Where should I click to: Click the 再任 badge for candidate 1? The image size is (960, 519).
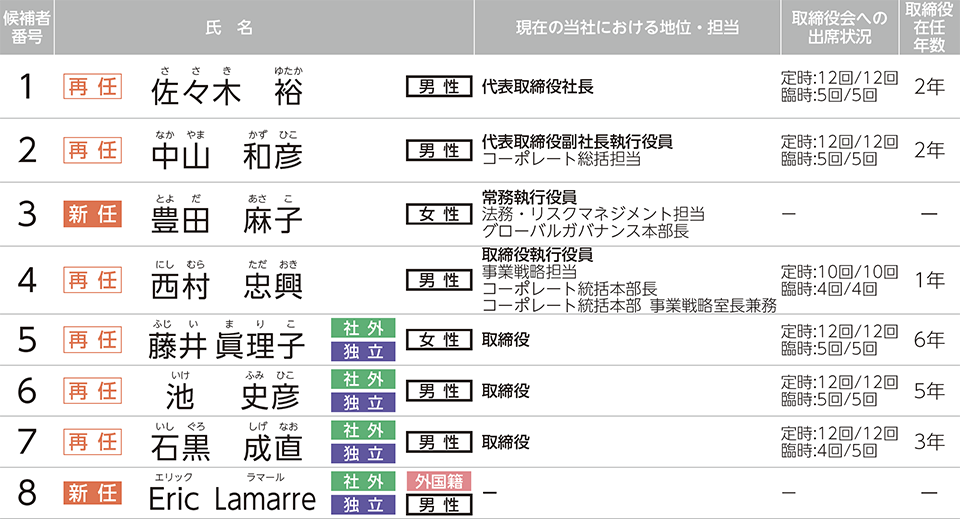pos(91,87)
